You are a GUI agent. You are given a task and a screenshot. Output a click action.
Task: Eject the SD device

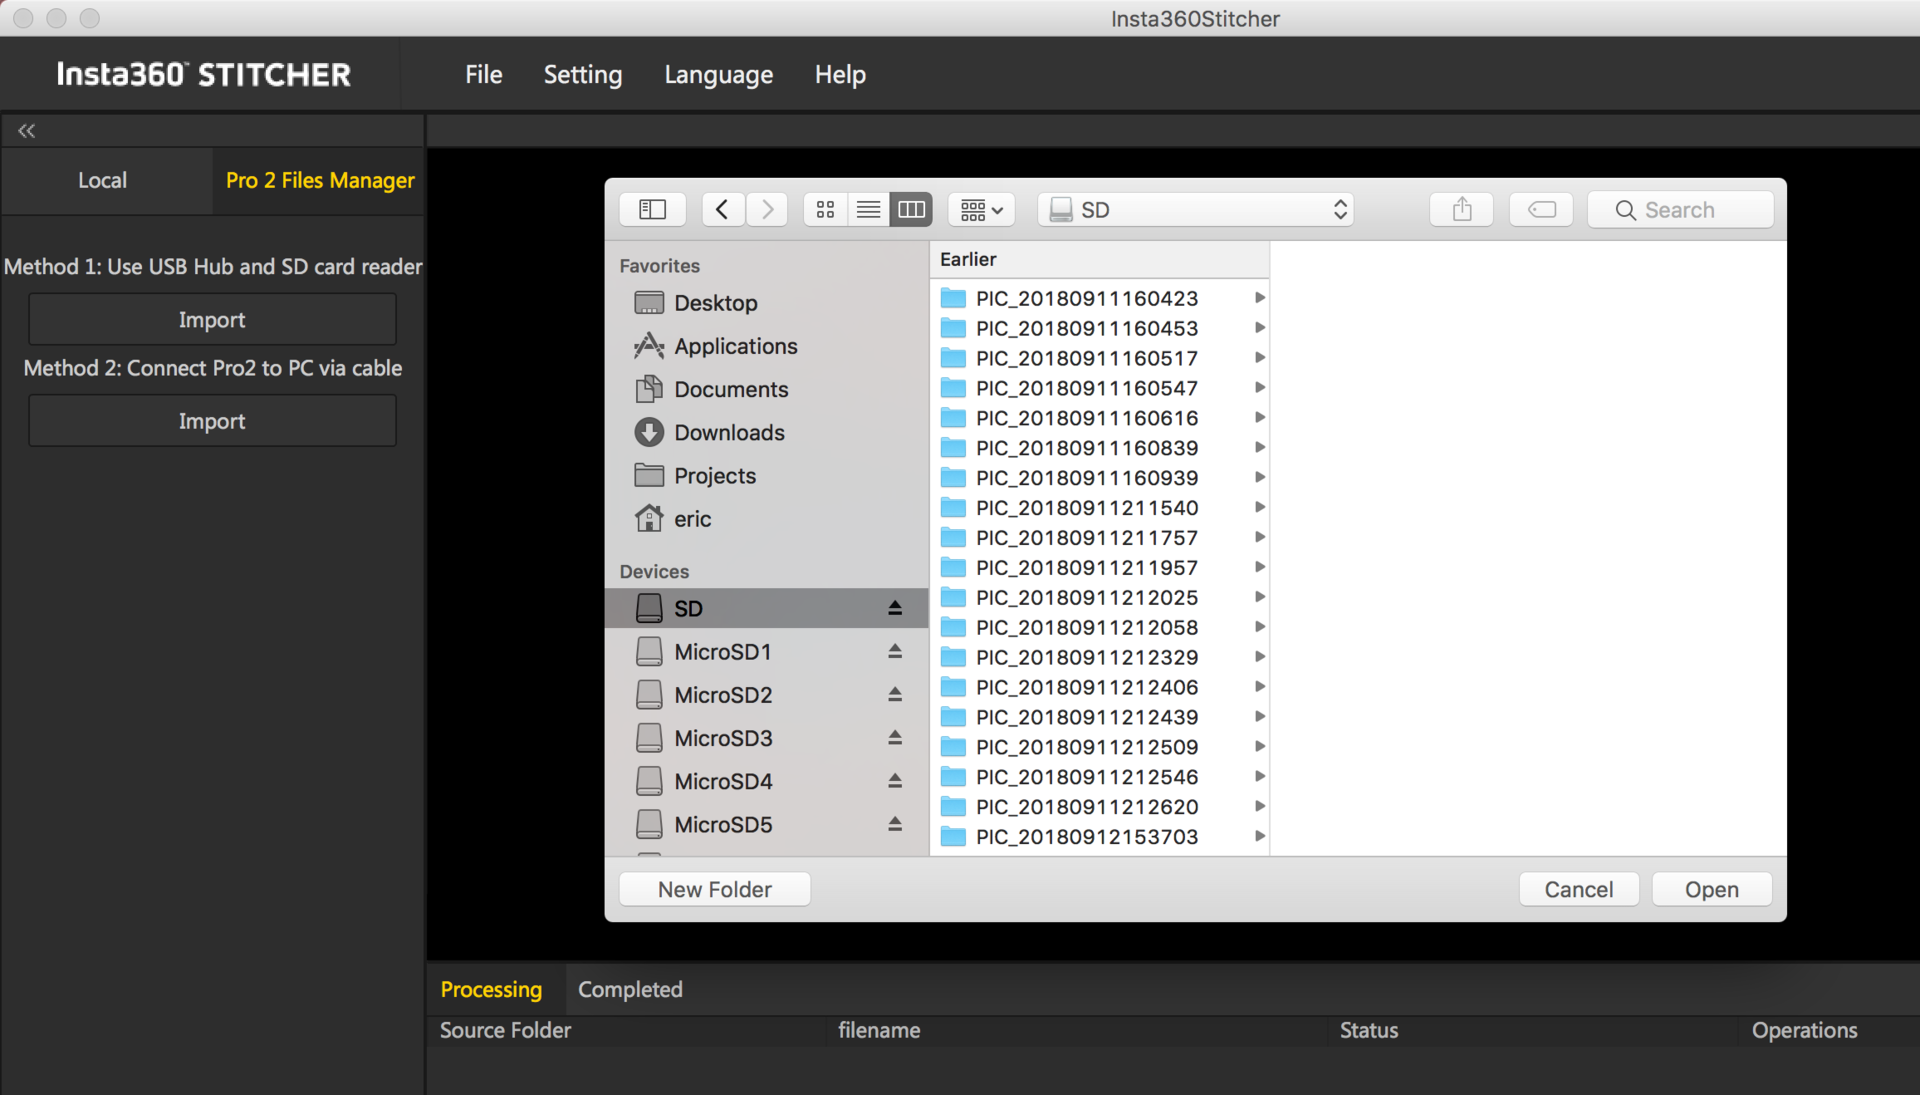pos(895,608)
